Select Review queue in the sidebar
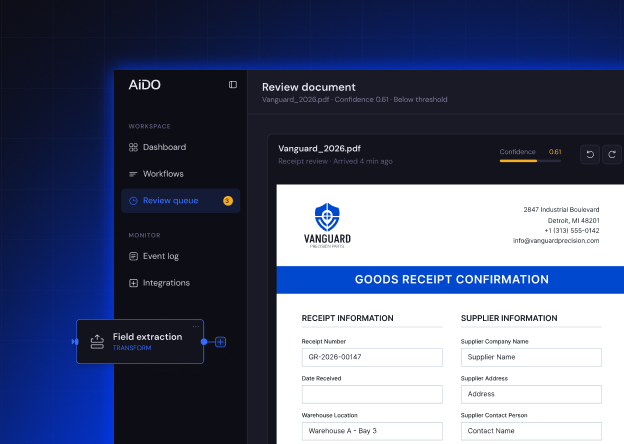 click(x=181, y=201)
